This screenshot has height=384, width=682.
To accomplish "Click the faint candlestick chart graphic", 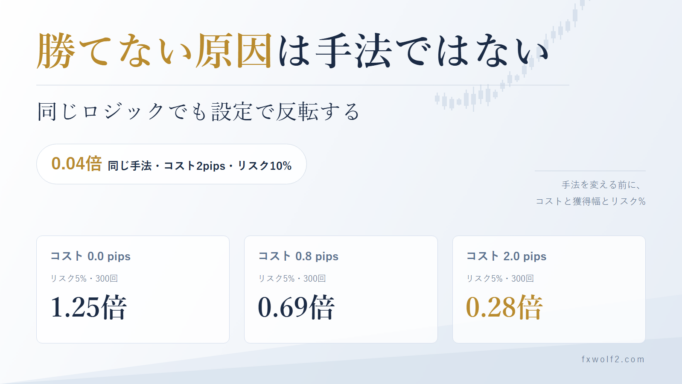I will click(x=511, y=56).
